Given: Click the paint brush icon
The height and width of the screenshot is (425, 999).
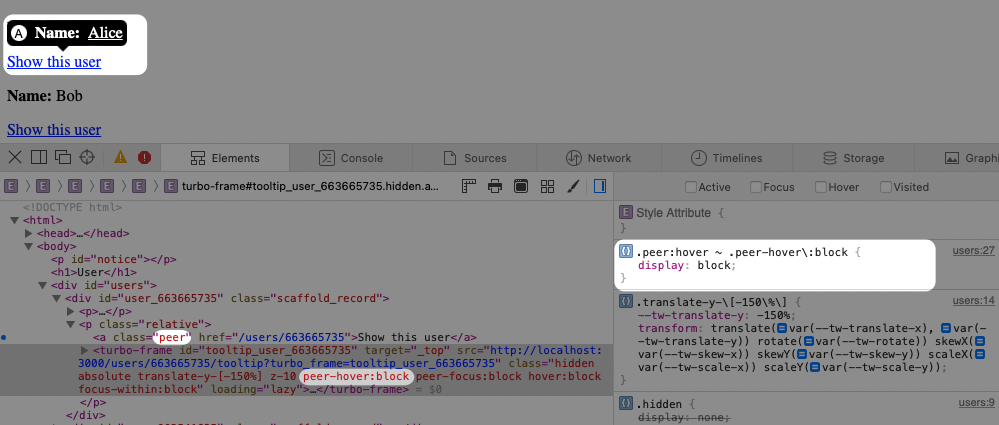Looking at the screenshot, I should coord(574,186).
